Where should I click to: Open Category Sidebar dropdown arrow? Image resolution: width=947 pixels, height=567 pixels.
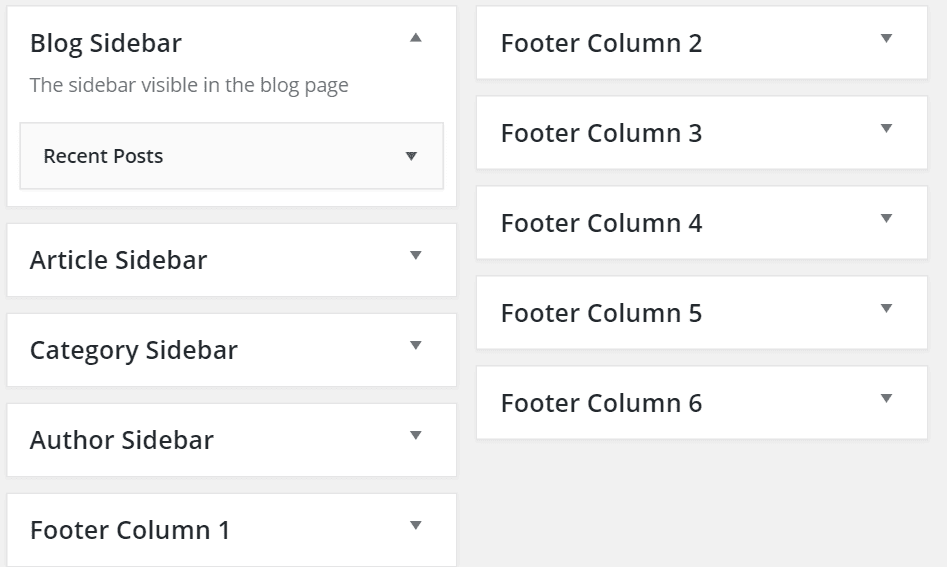pyautogui.click(x=416, y=345)
